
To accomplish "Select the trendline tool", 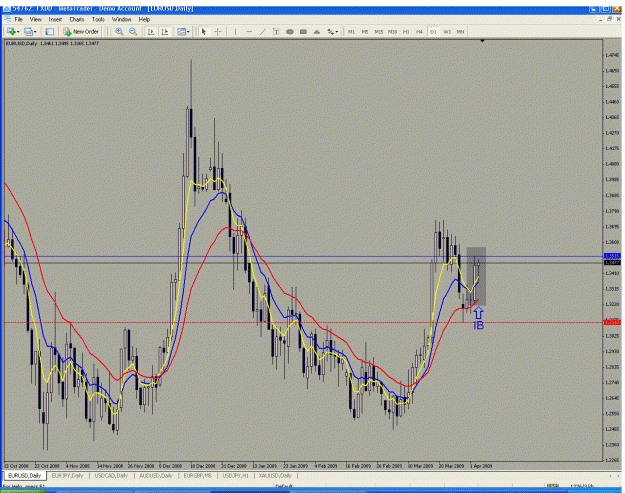I will pos(262,32).
